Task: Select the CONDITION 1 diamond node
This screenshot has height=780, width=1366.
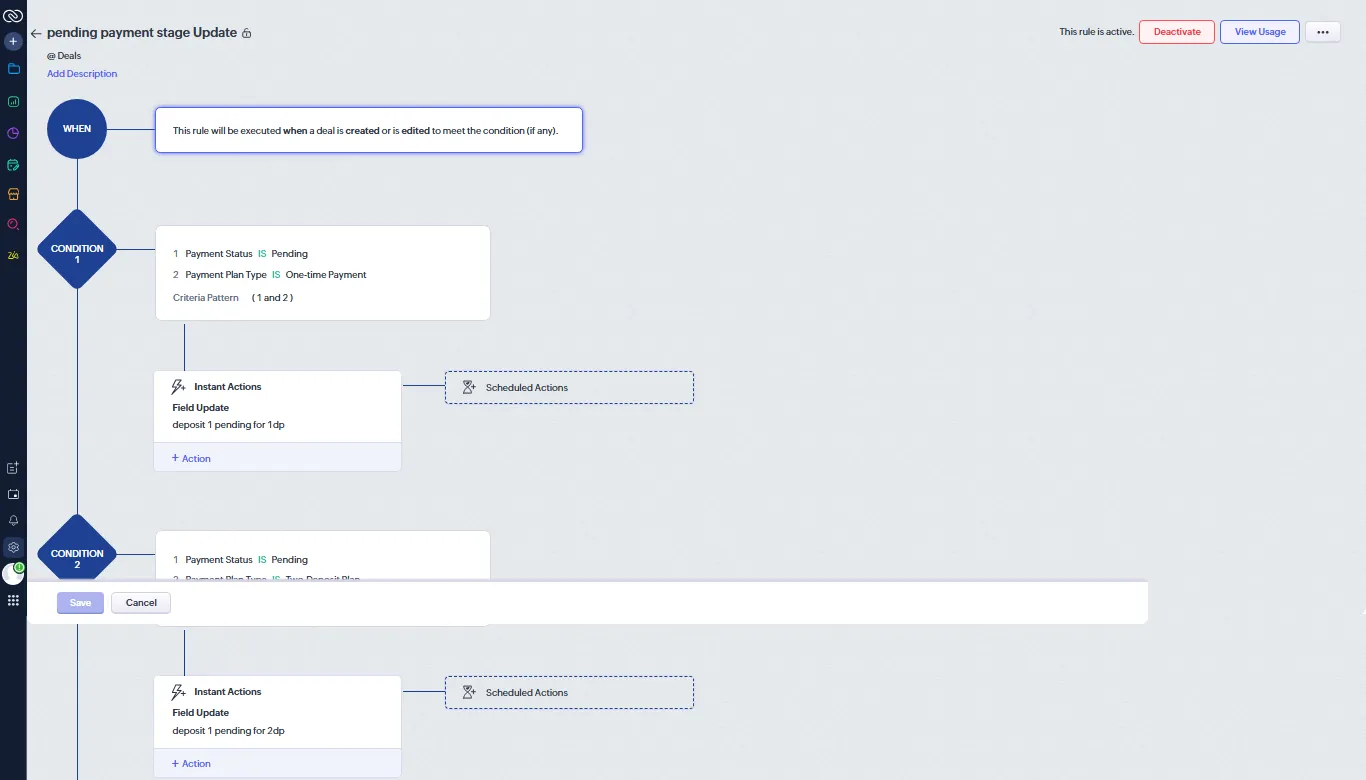Action: coord(77,249)
